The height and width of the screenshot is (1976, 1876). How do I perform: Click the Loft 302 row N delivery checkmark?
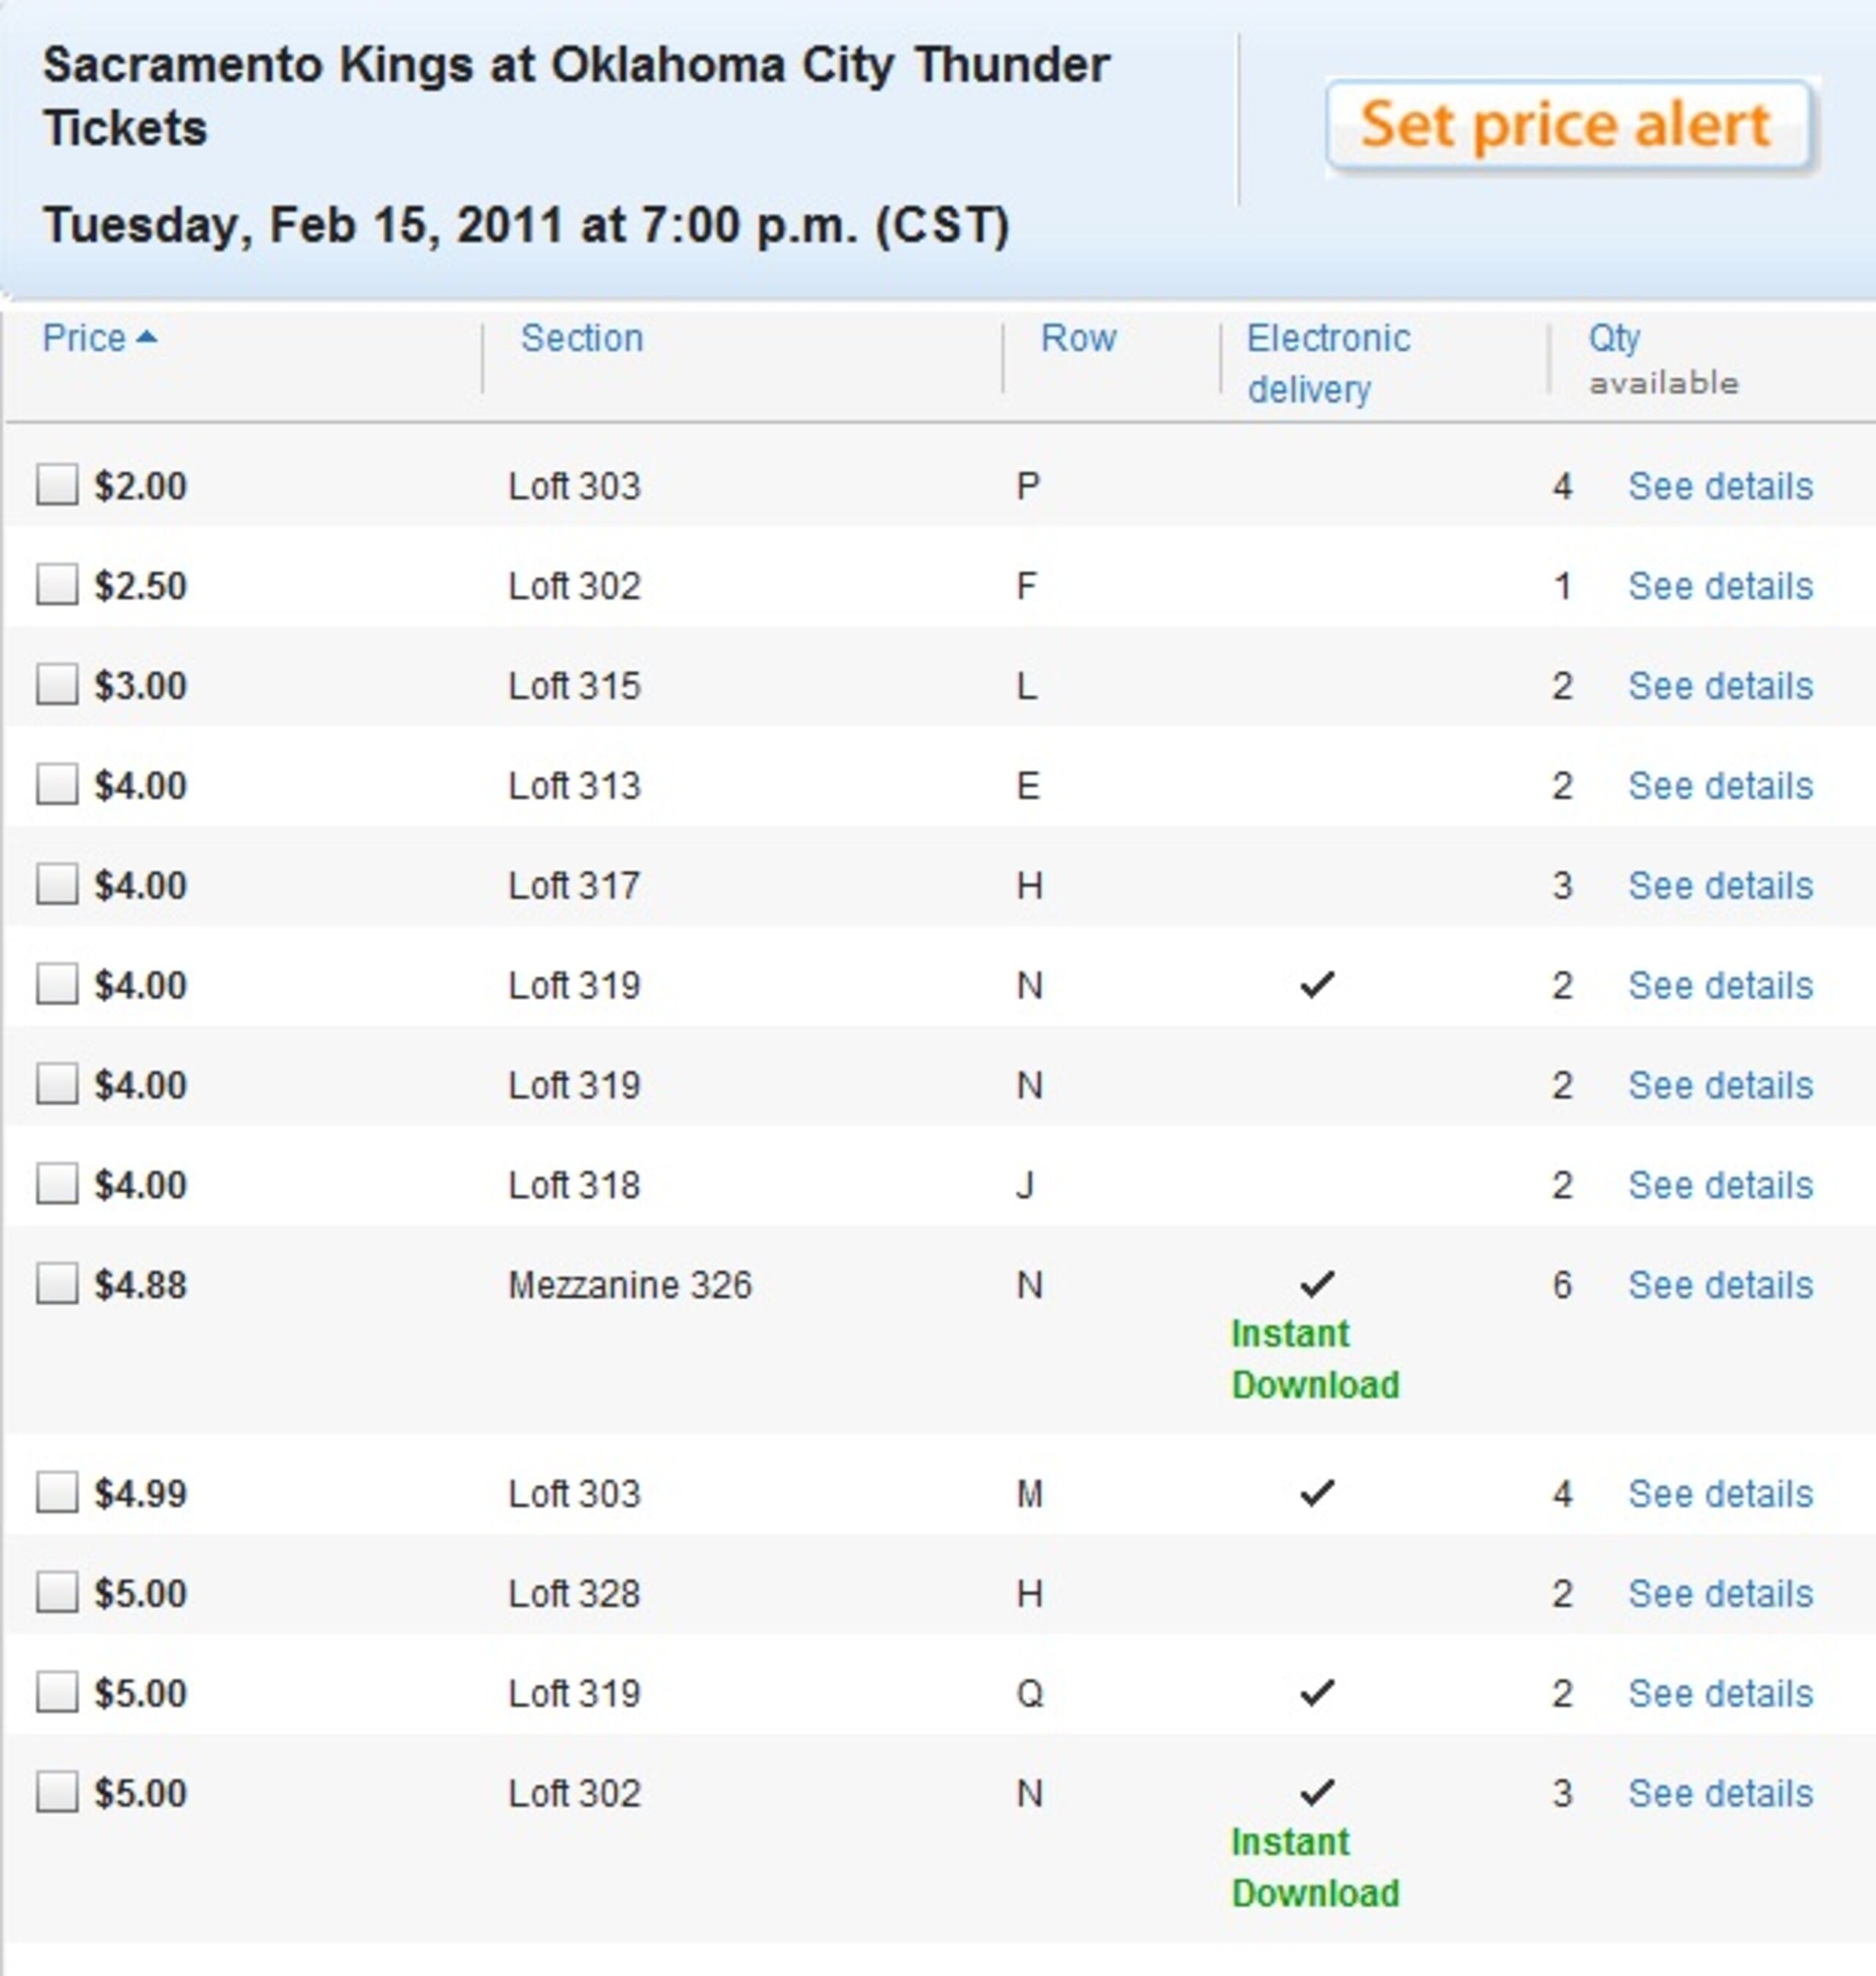coord(1317,1792)
